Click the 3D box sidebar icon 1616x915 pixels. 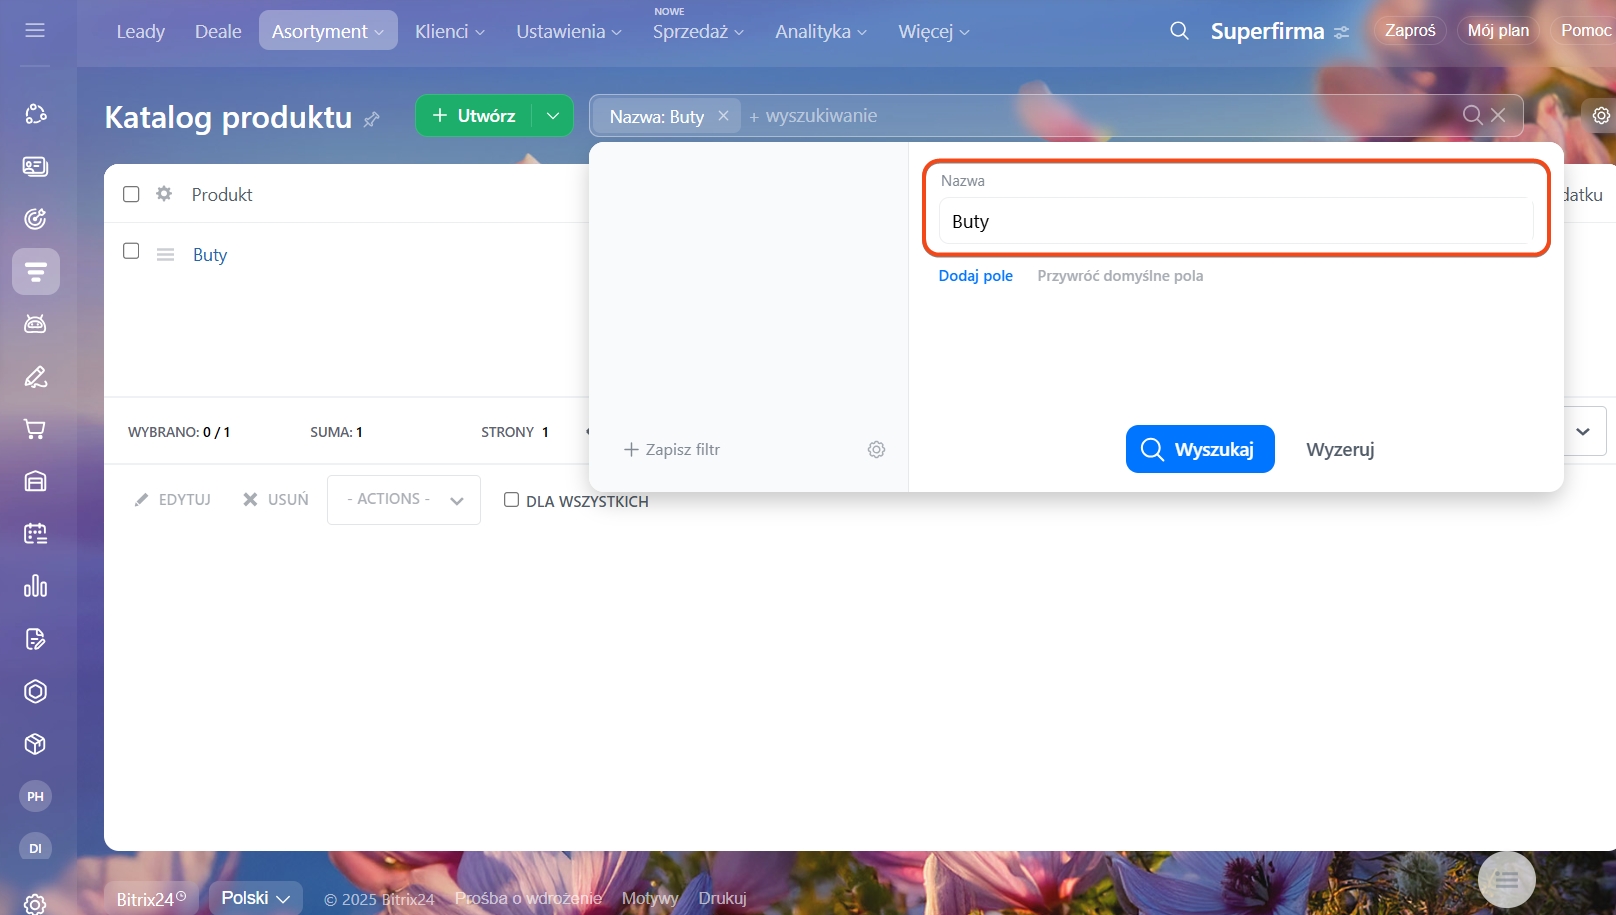coord(35,744)
